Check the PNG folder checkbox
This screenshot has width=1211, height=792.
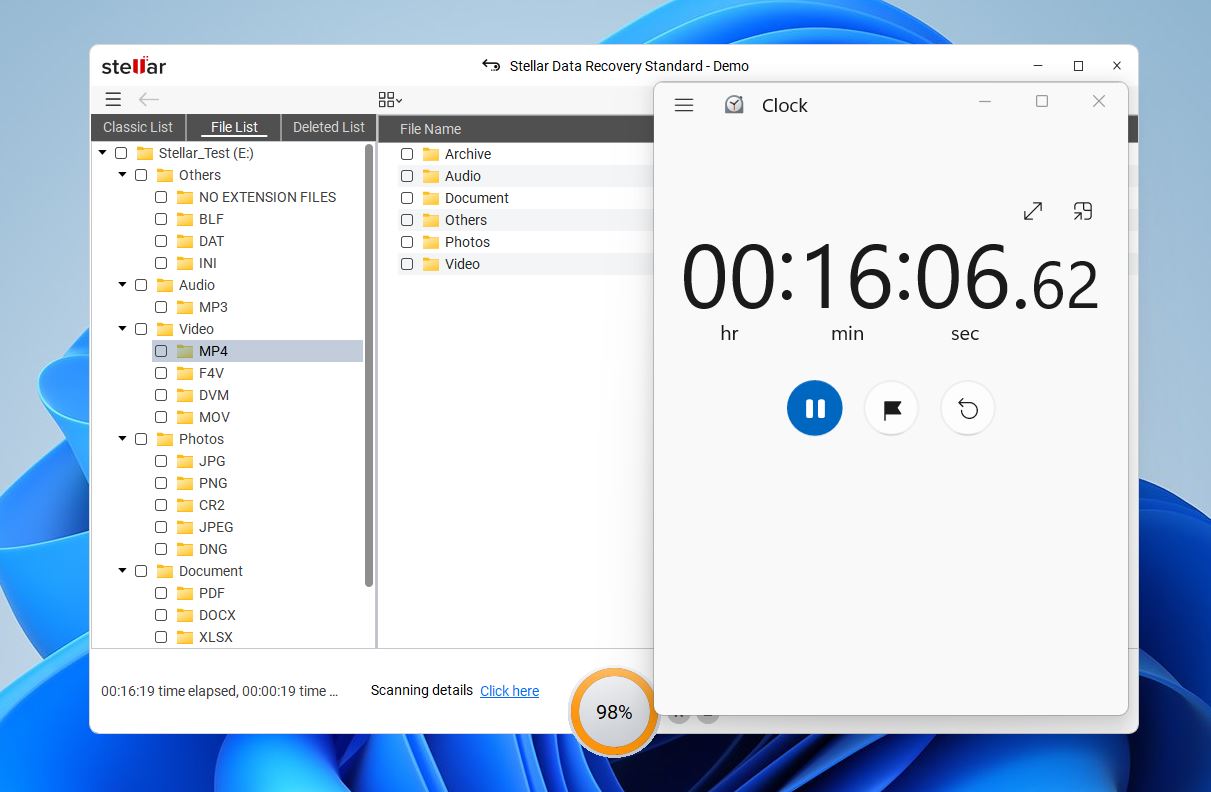161,483
